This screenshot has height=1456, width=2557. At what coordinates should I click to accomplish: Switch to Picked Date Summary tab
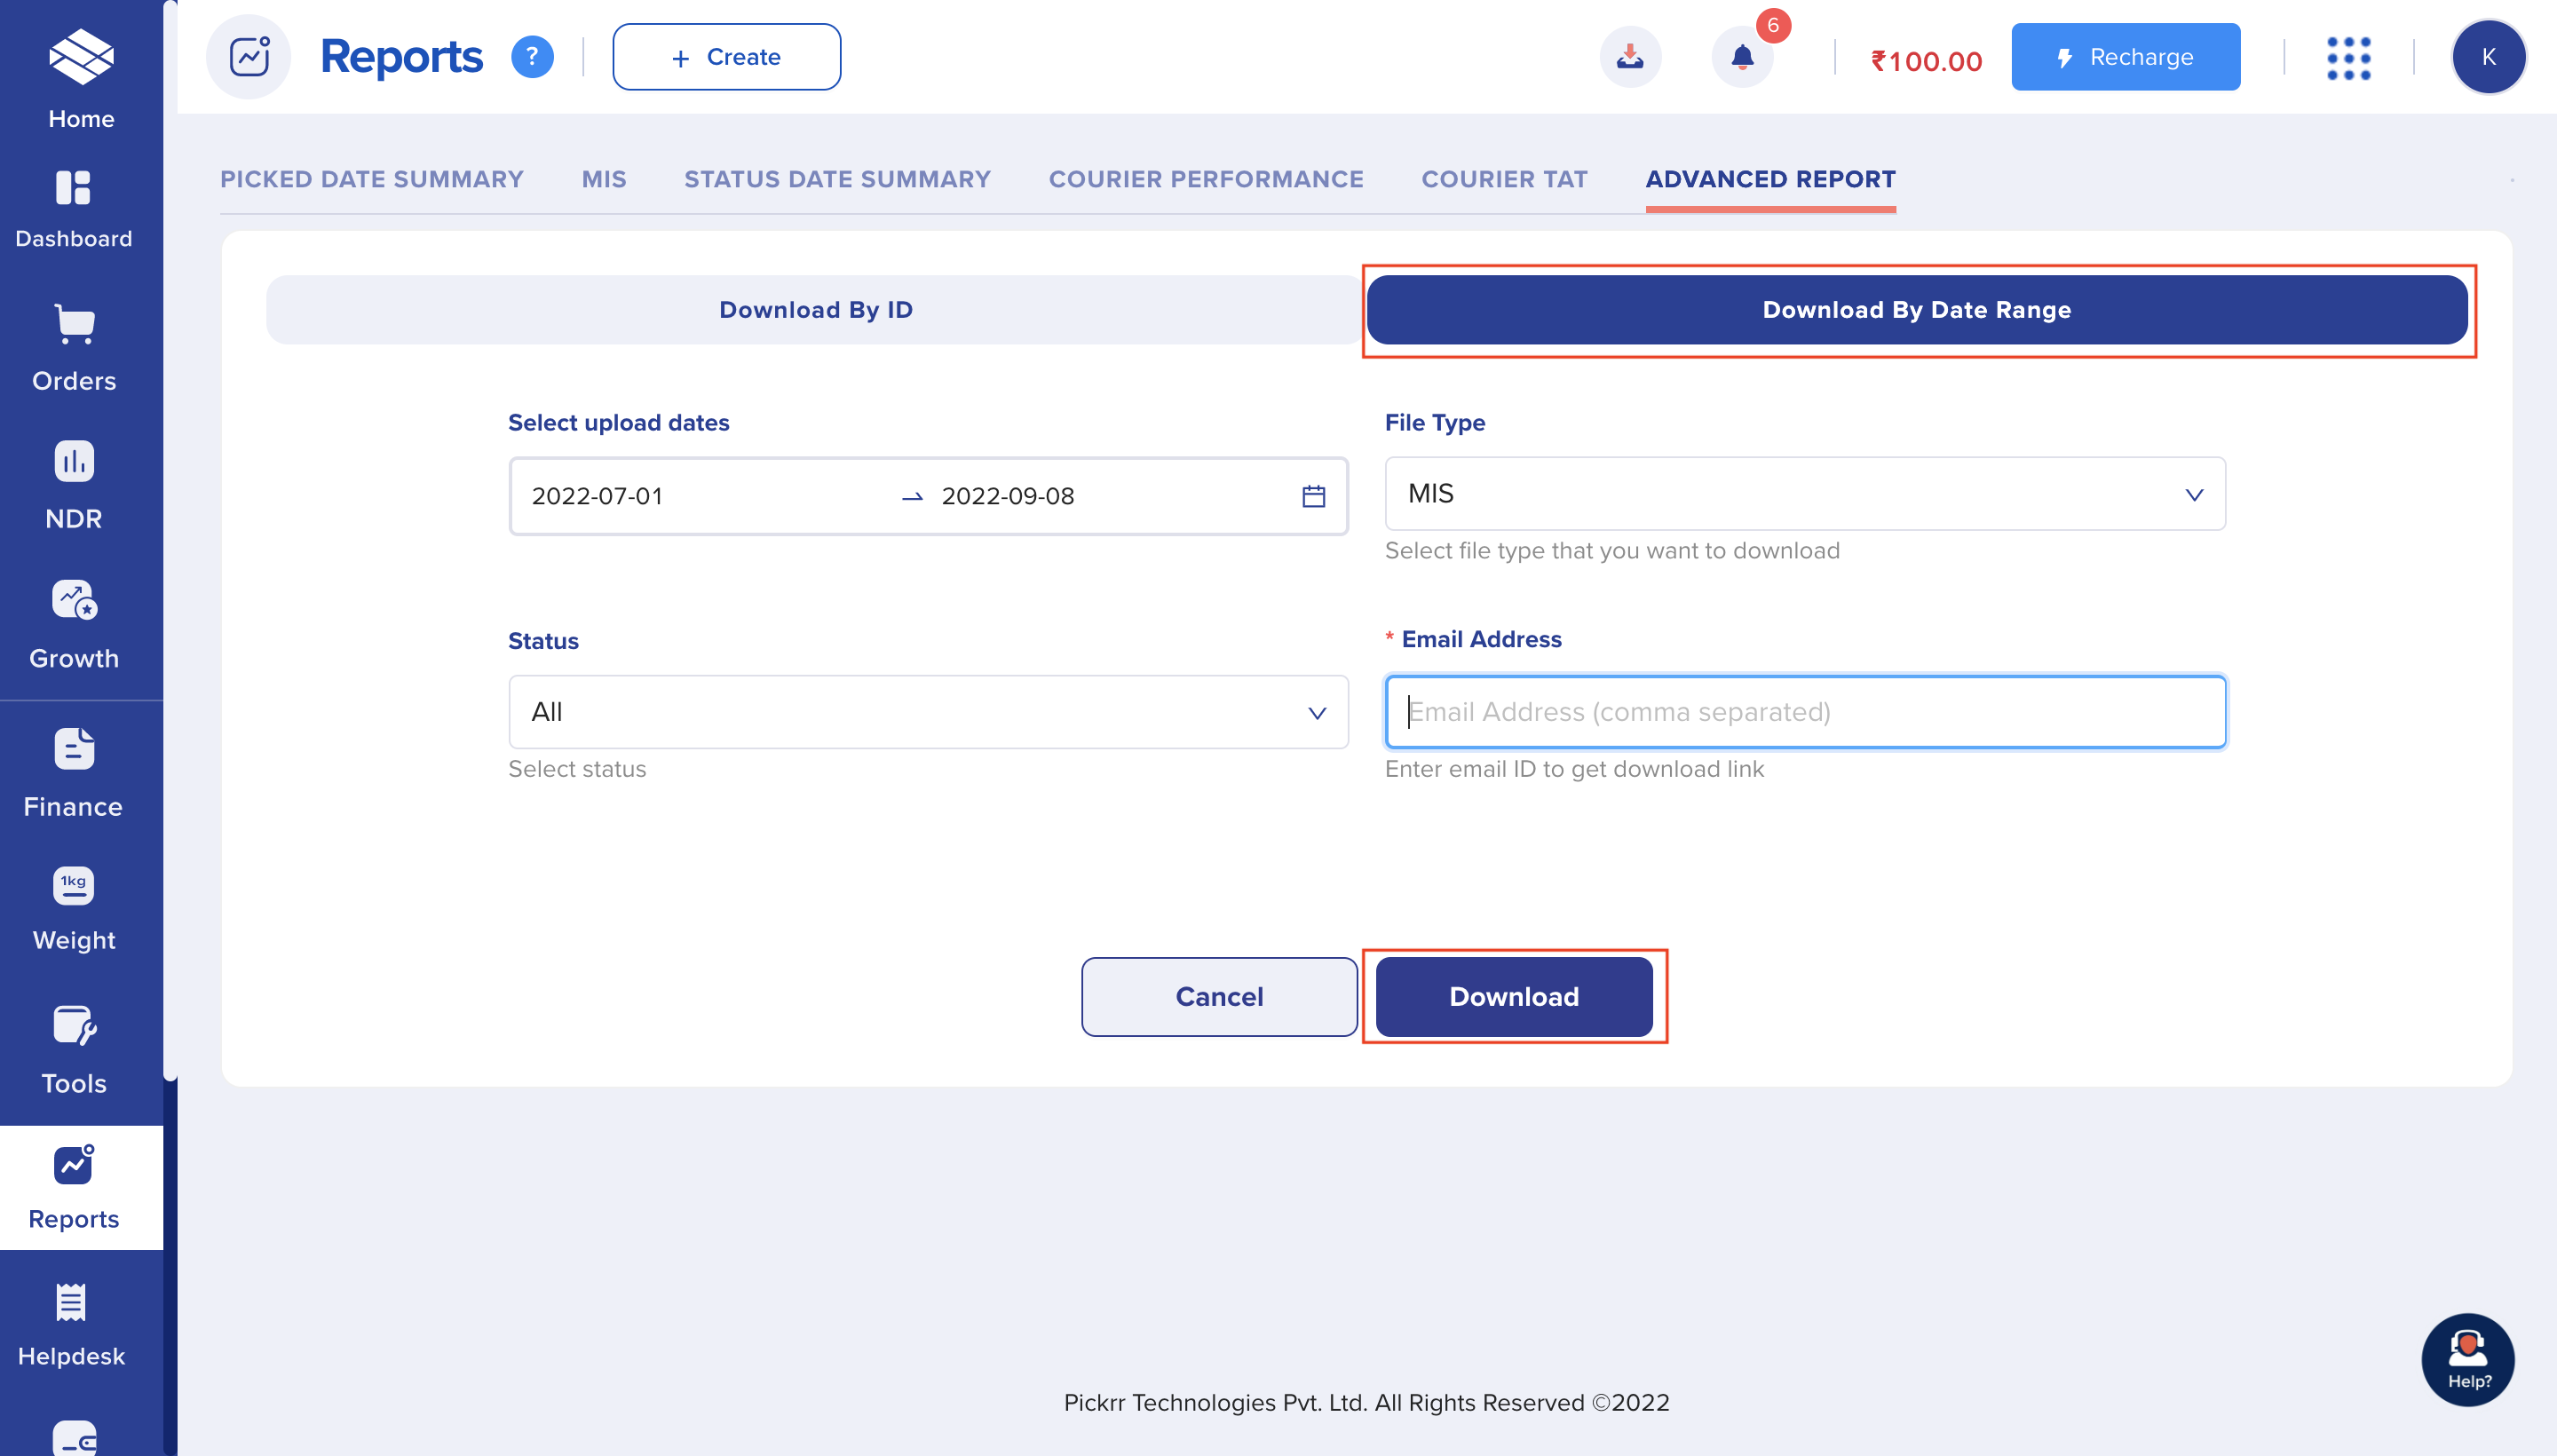coord(372,179)
